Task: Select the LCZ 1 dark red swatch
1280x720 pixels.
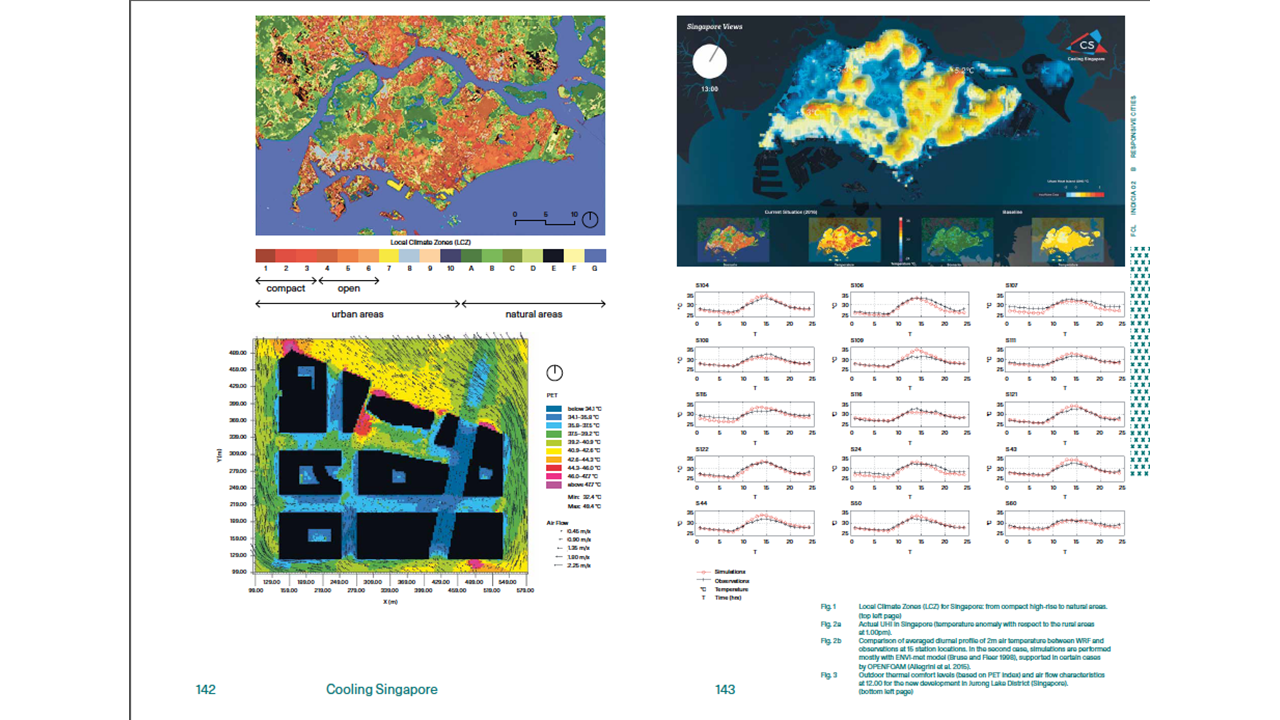Action: [x=266, y=256]
